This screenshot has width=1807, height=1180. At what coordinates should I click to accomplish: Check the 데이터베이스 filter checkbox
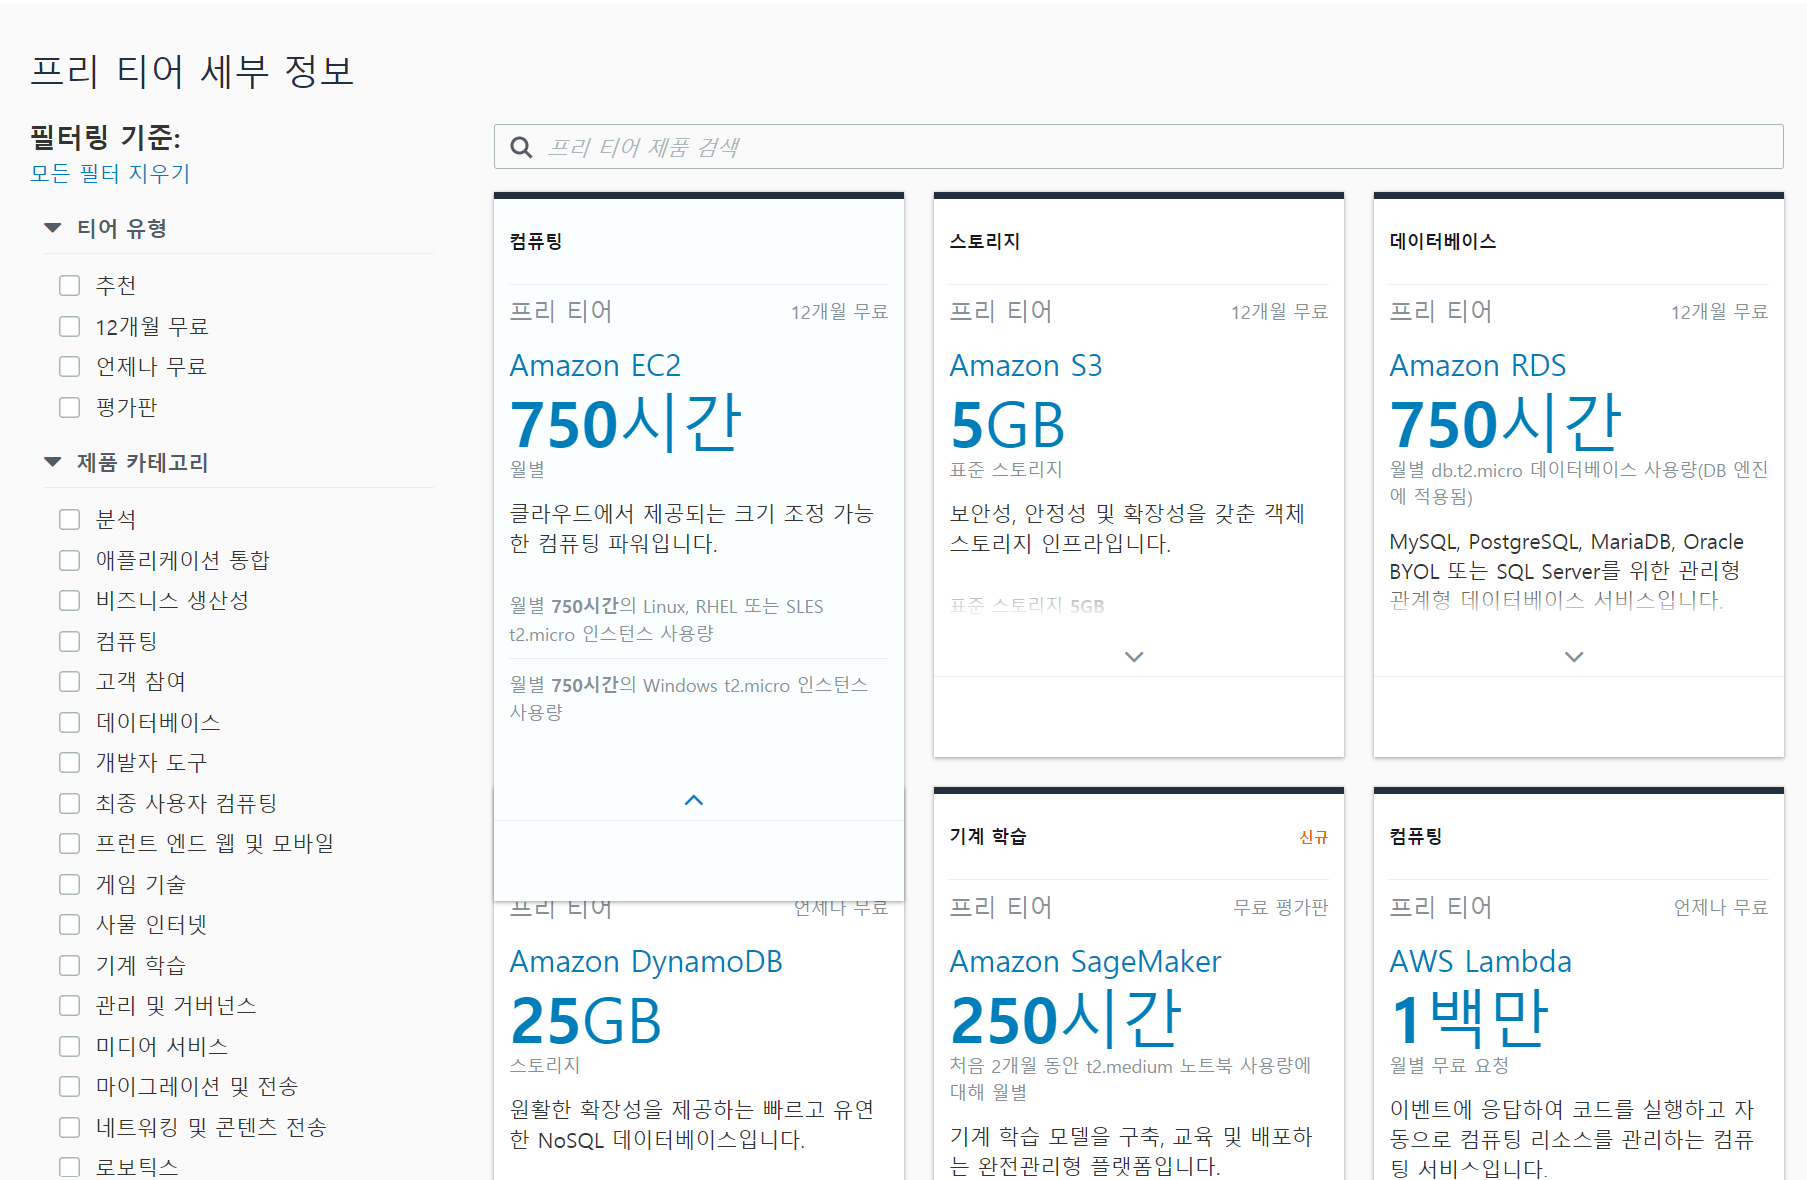coord(69,722)
